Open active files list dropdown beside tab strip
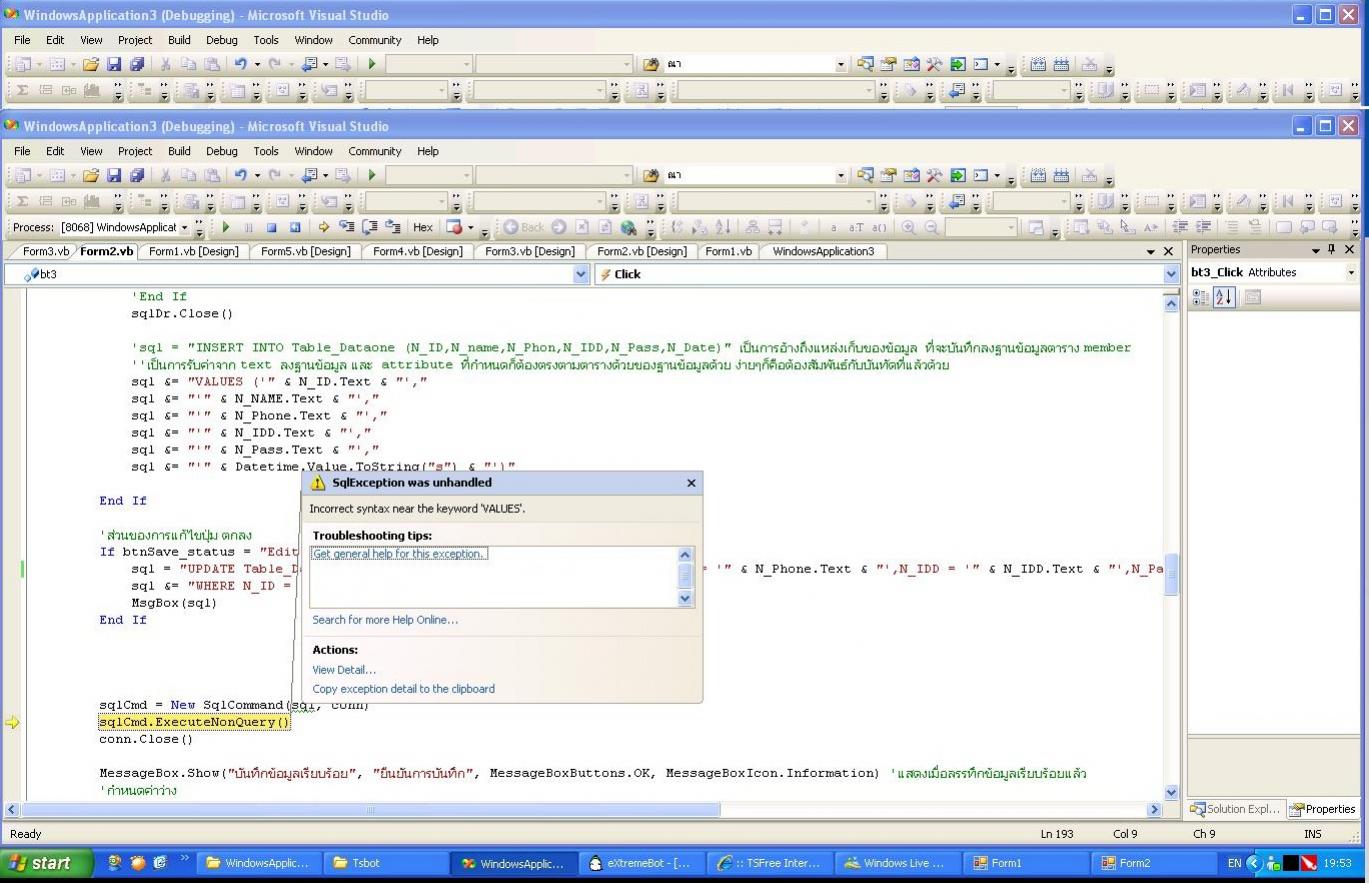1369x883 pixels. point(1151,251)
